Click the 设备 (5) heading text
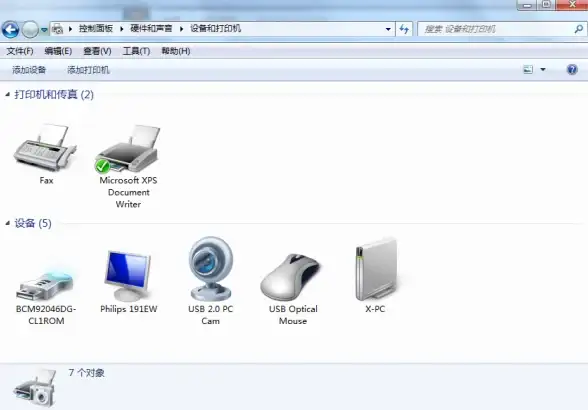Image resolution: width=588 pixels, height=410 pixels. pyautogui.click(x=33, y=223)
